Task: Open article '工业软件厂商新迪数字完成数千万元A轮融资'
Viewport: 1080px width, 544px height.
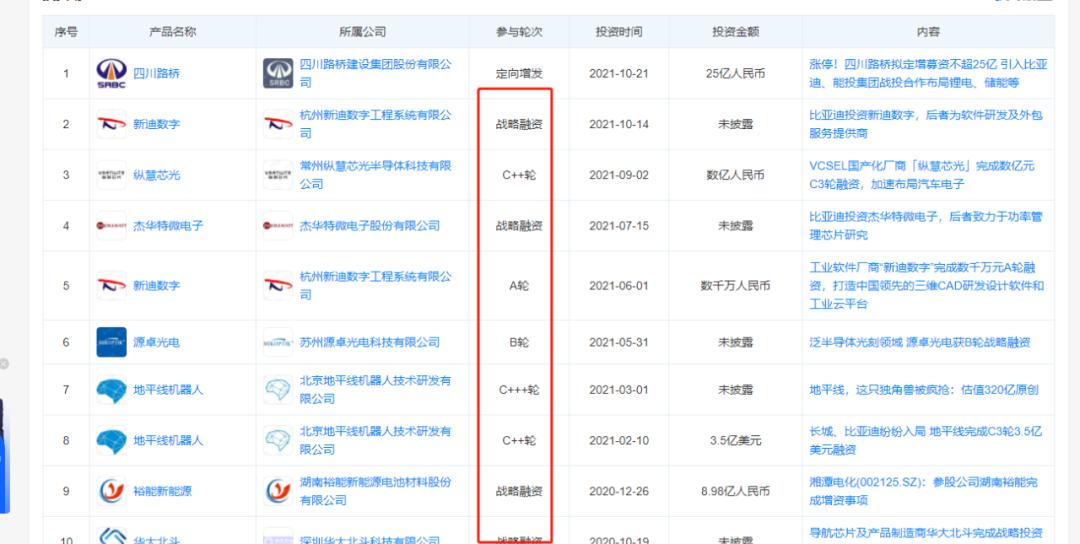Action: pos(926,285)
